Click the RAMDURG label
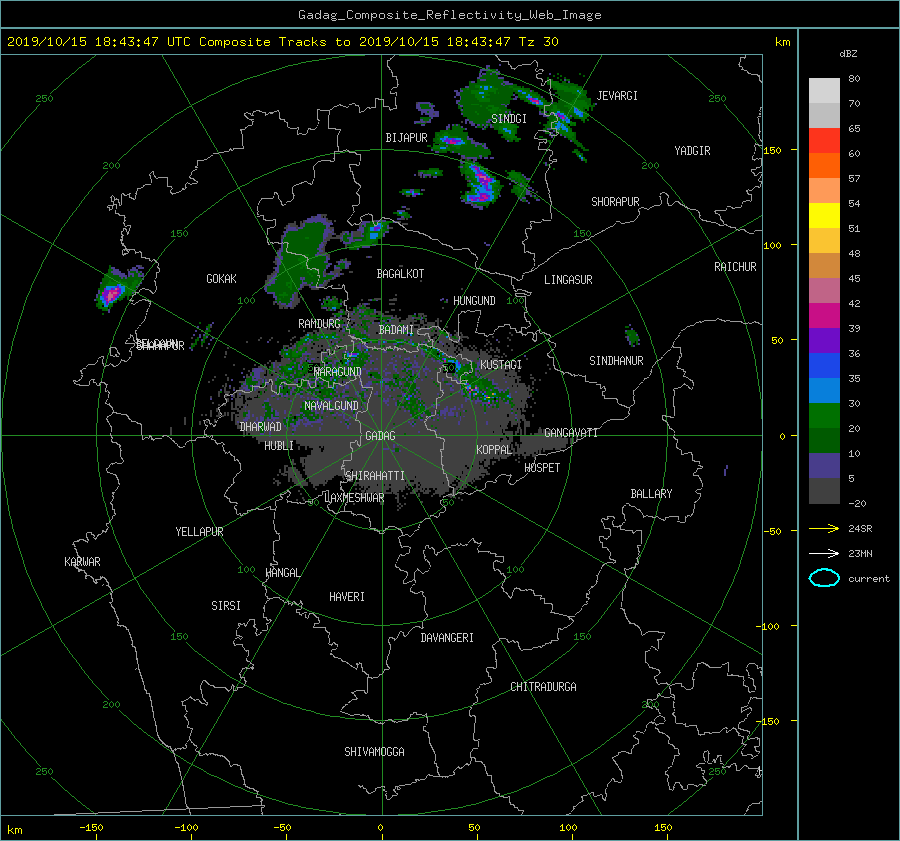The height and width of the screenshot is (841, 900). pyautogui.click(x=319, y=324)
